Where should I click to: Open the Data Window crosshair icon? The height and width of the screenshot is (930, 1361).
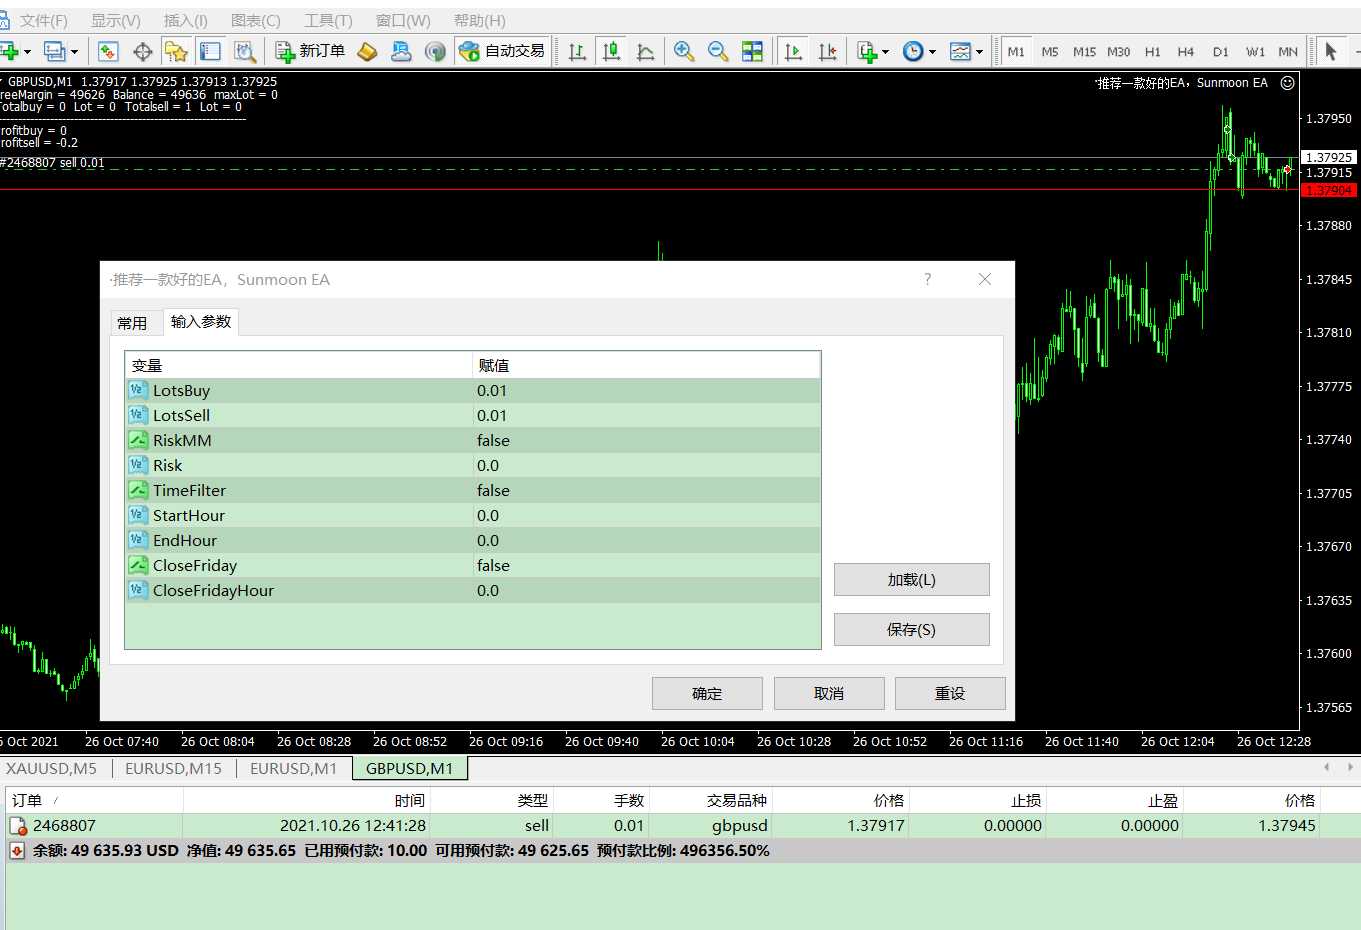[x=142, y=51]
